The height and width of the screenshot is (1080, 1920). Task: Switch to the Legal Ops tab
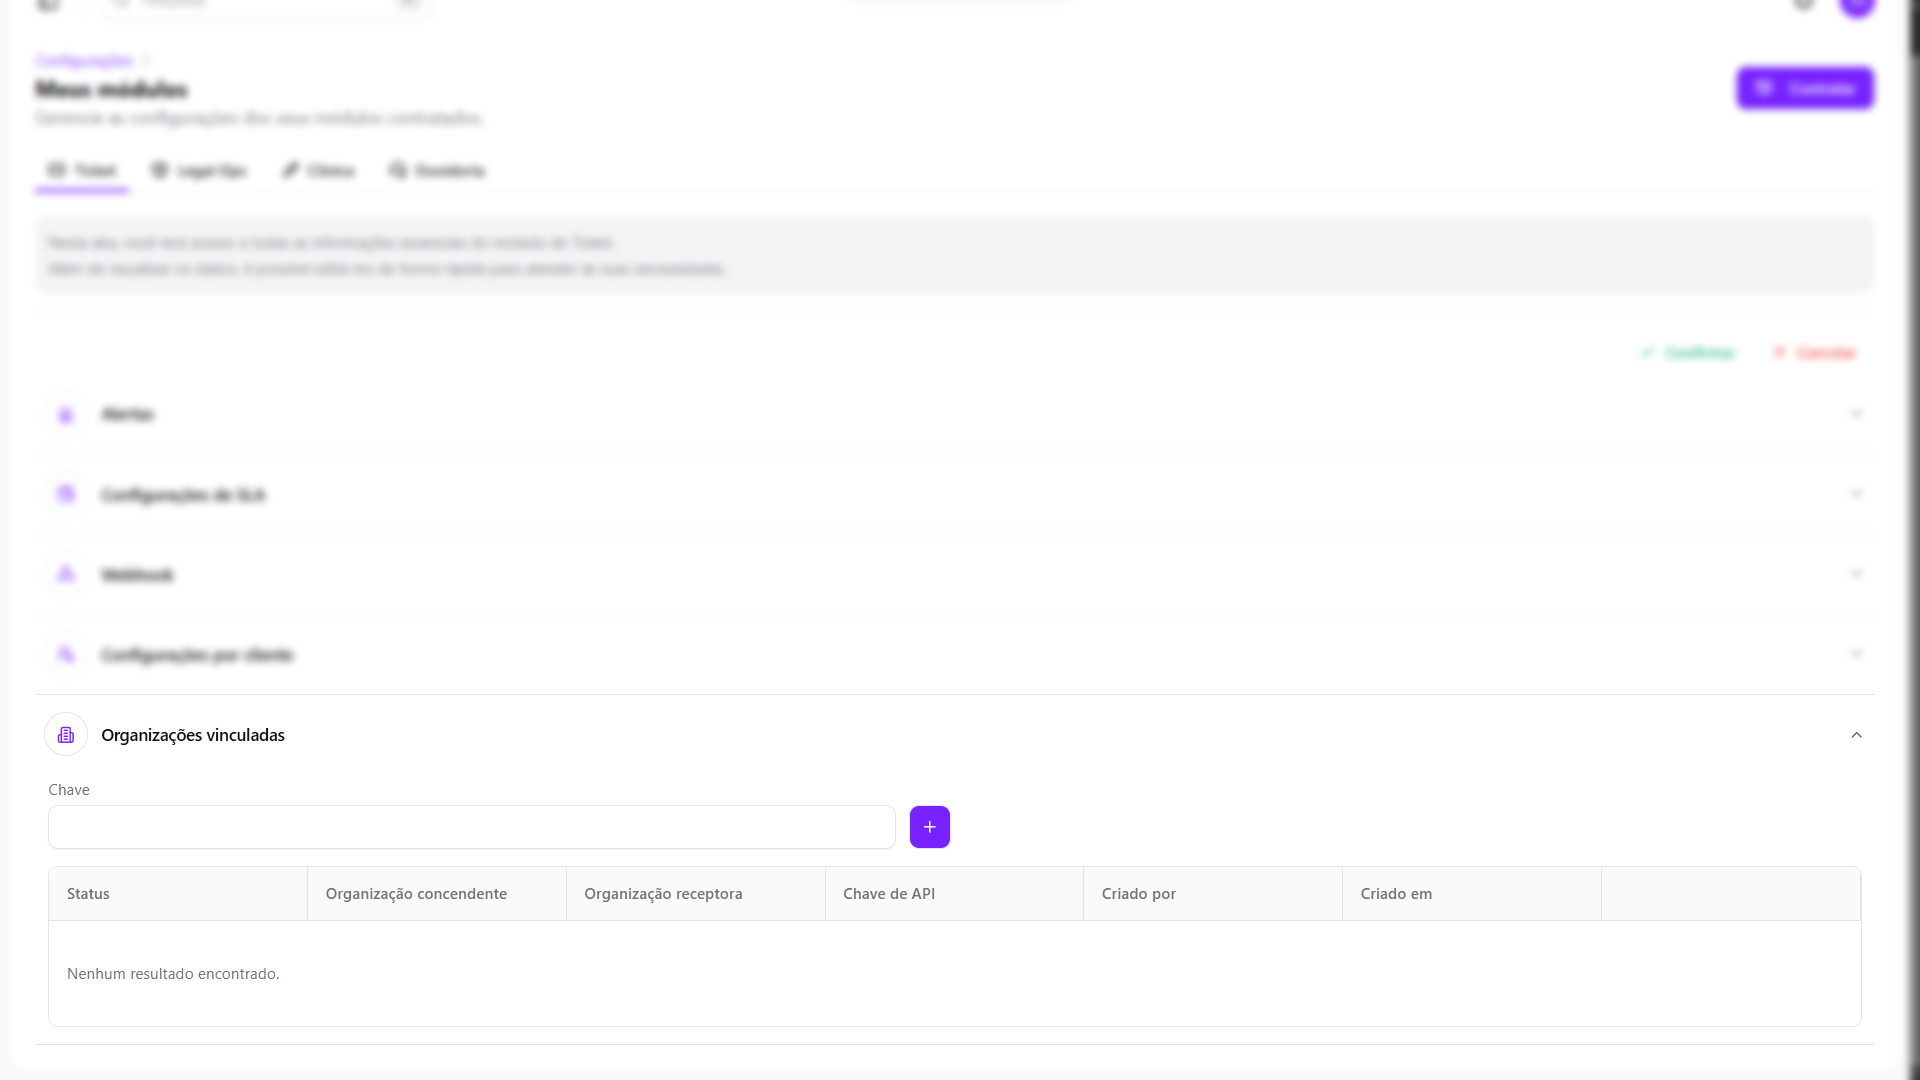click(199, 171)
